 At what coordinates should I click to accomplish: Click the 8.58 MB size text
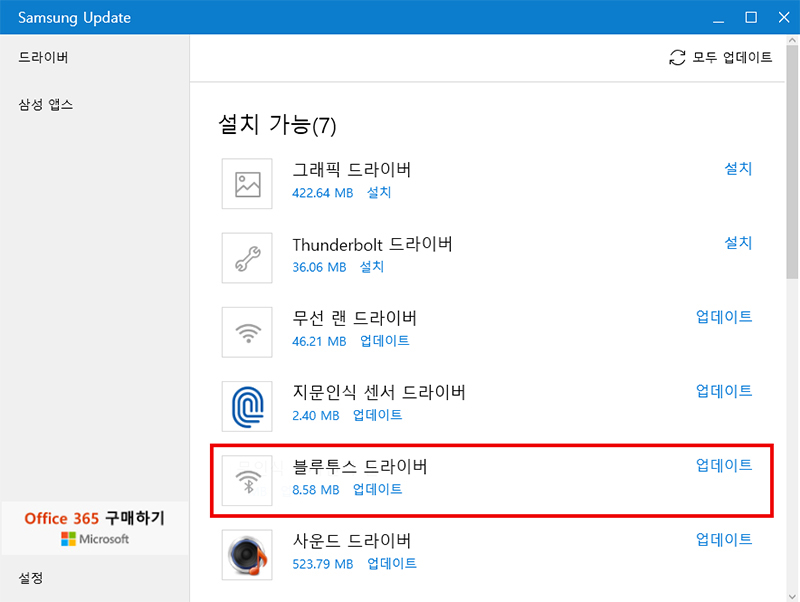pos(316,490)
